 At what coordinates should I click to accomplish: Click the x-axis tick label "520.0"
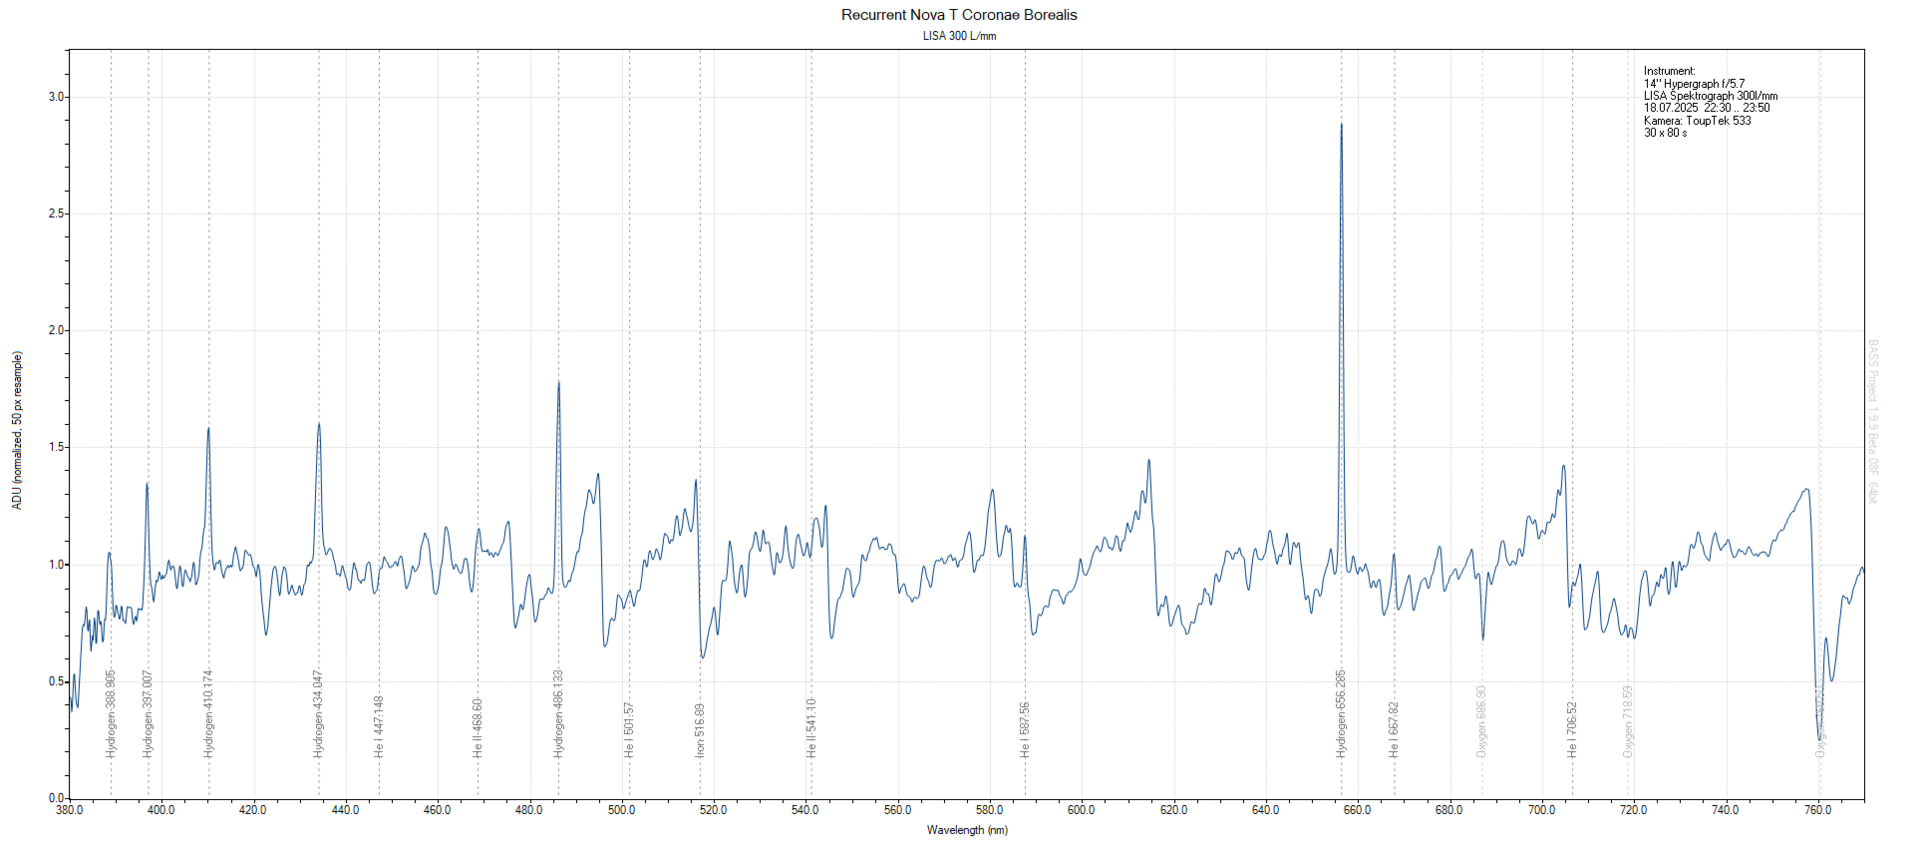[713, 810]
